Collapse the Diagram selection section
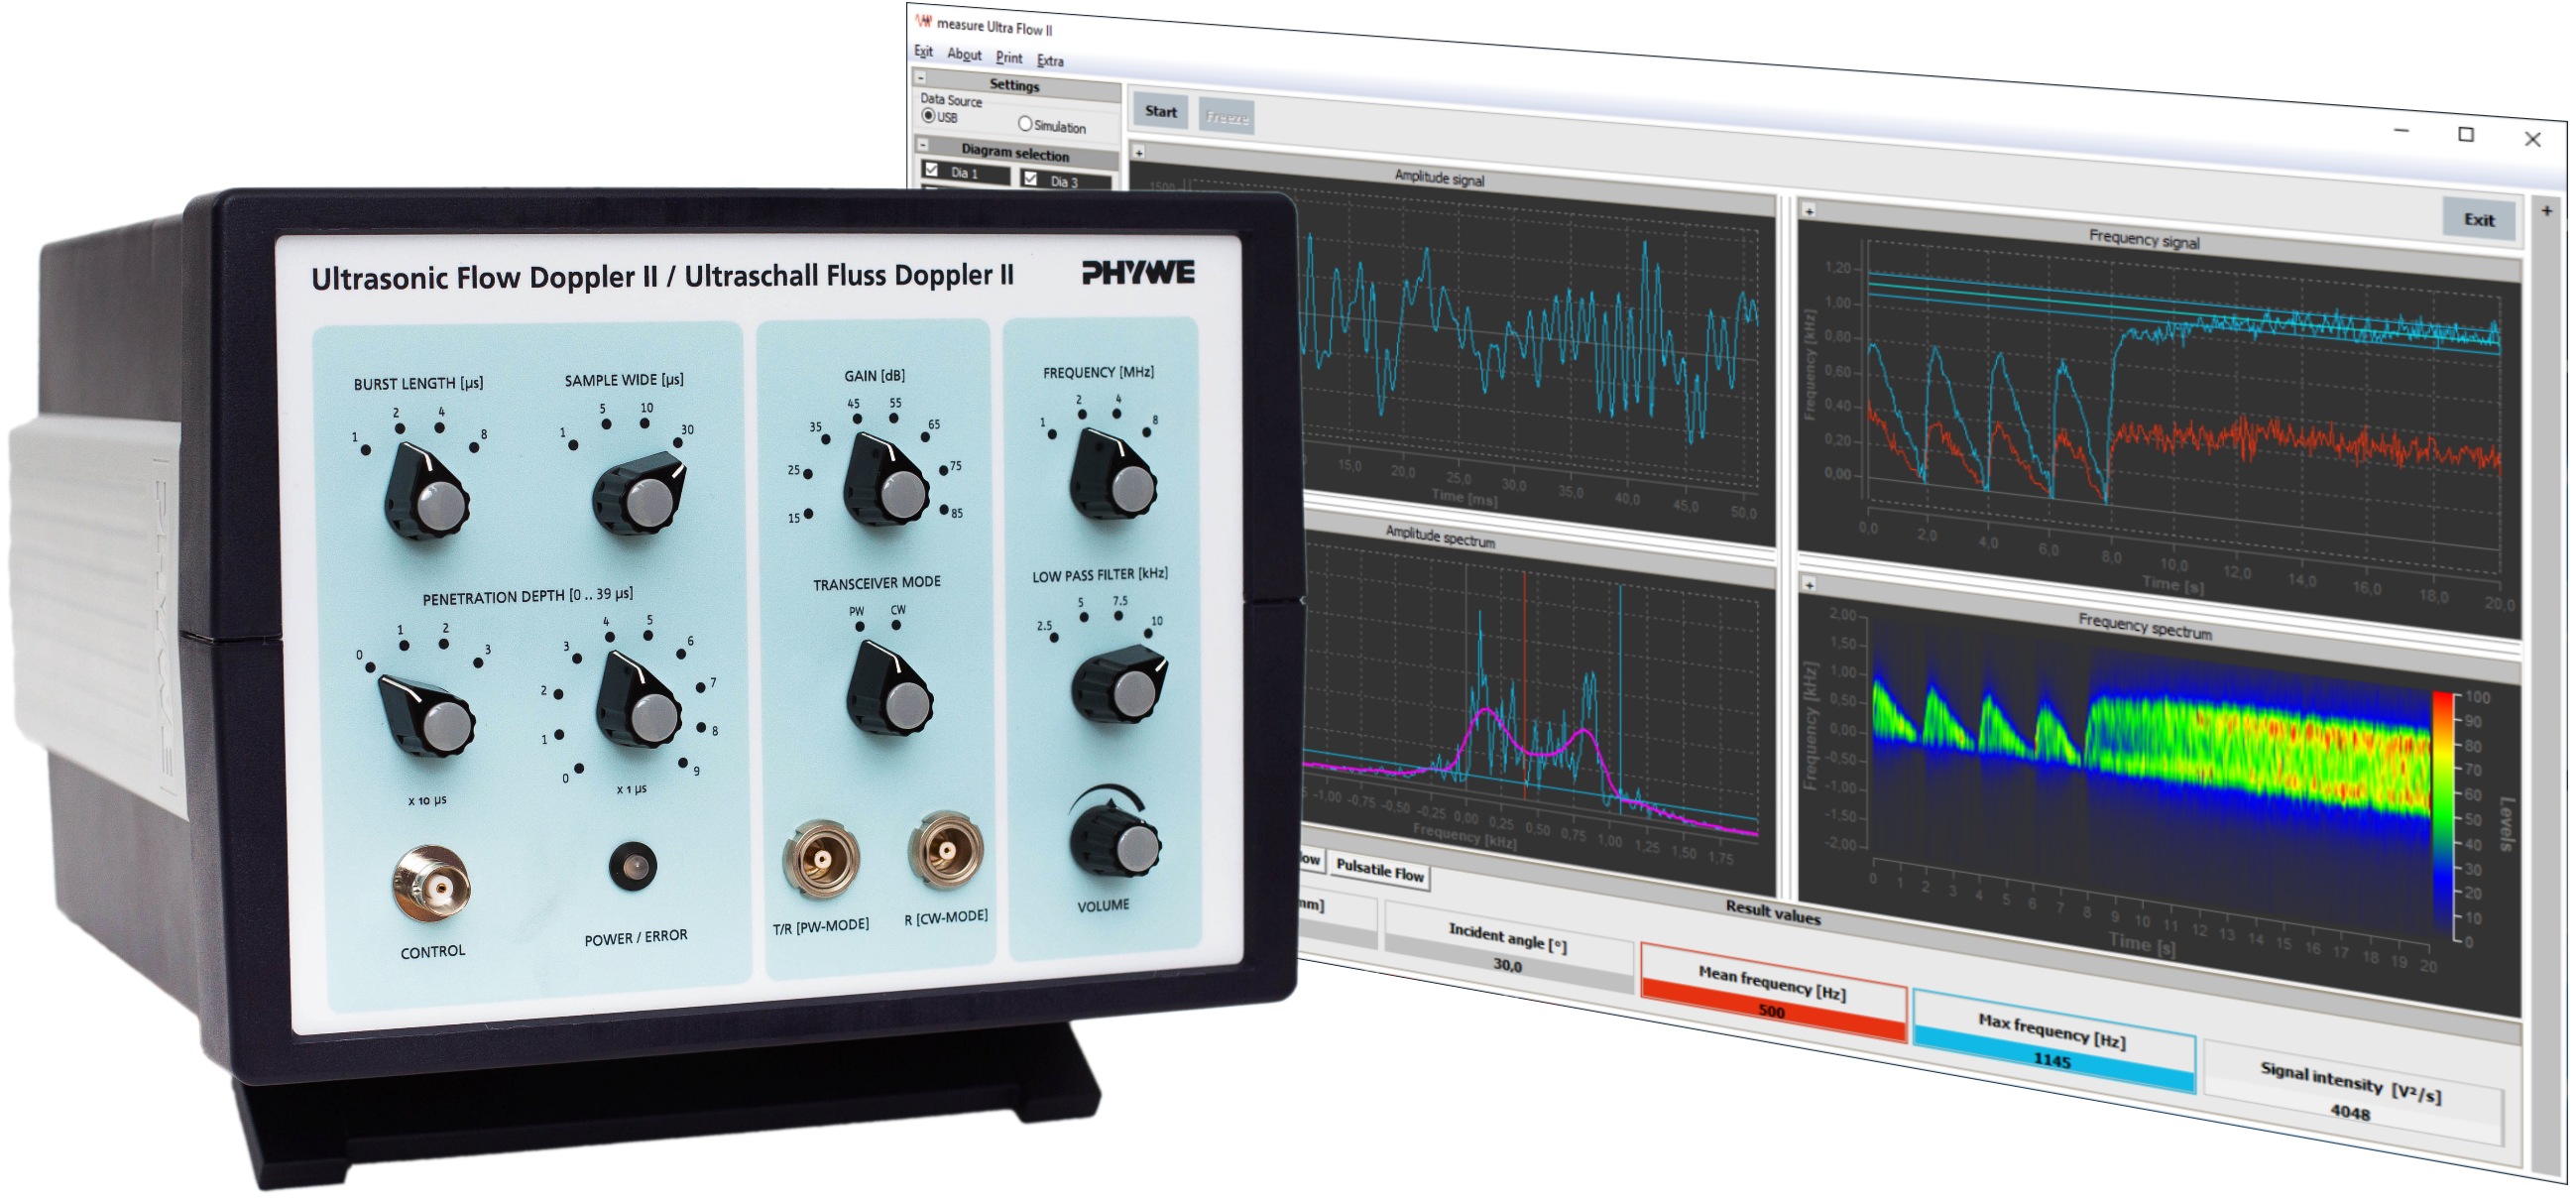This screenshot has width=2576, height=1202. [x=923, y=144]
